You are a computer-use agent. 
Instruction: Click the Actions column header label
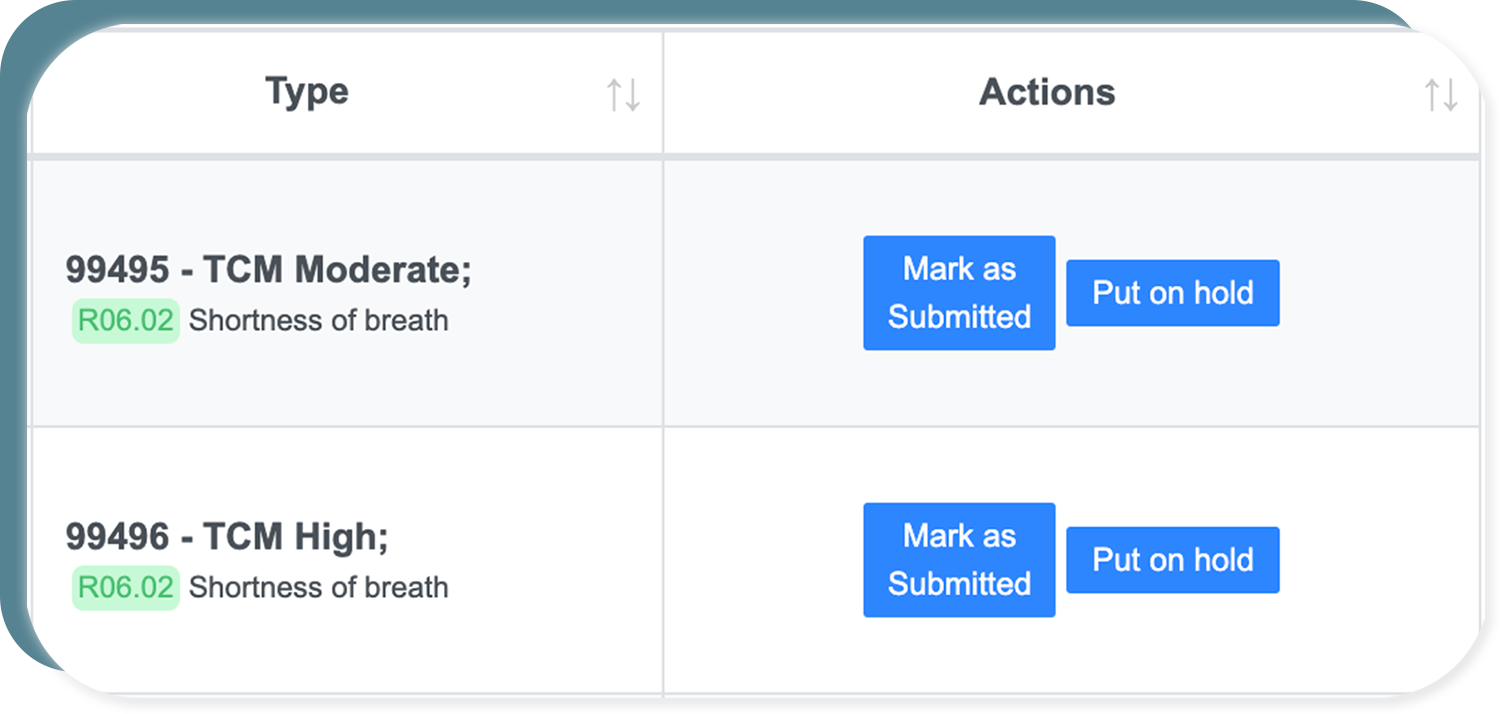(1047, 92)
